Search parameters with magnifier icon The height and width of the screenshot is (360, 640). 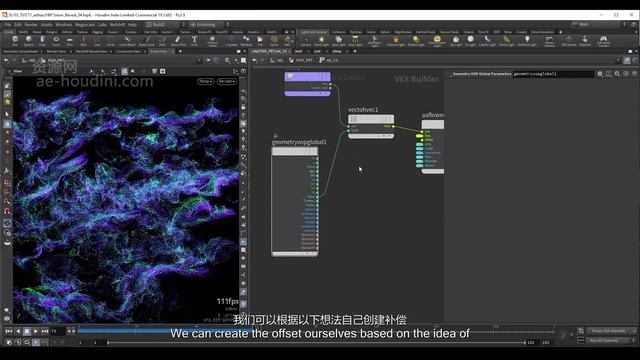[617, 74]
